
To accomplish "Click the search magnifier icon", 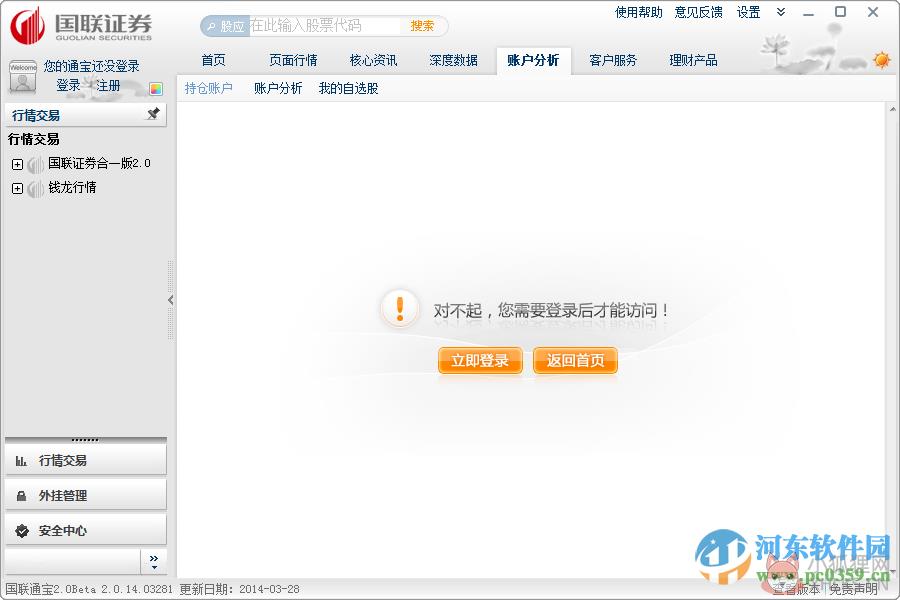I will (x=211, y=26).
